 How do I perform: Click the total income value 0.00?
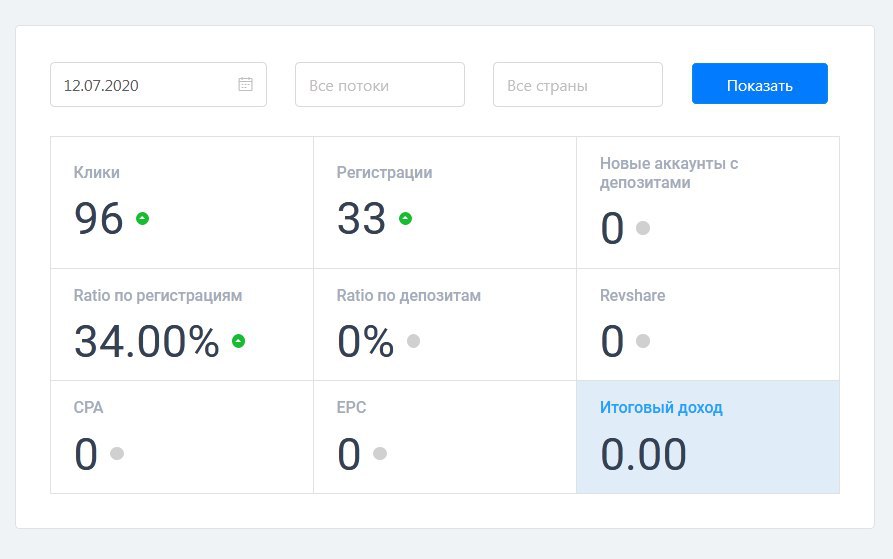pyautogui.click(x=644, y=454)
